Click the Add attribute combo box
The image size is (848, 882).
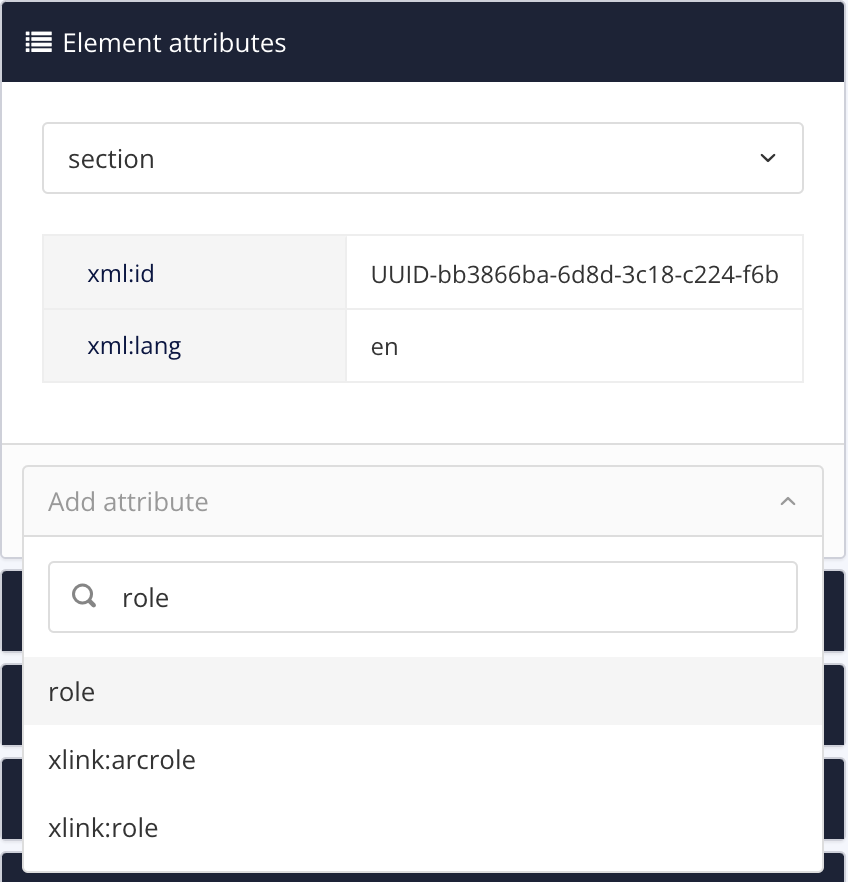[x=400, y=502]
